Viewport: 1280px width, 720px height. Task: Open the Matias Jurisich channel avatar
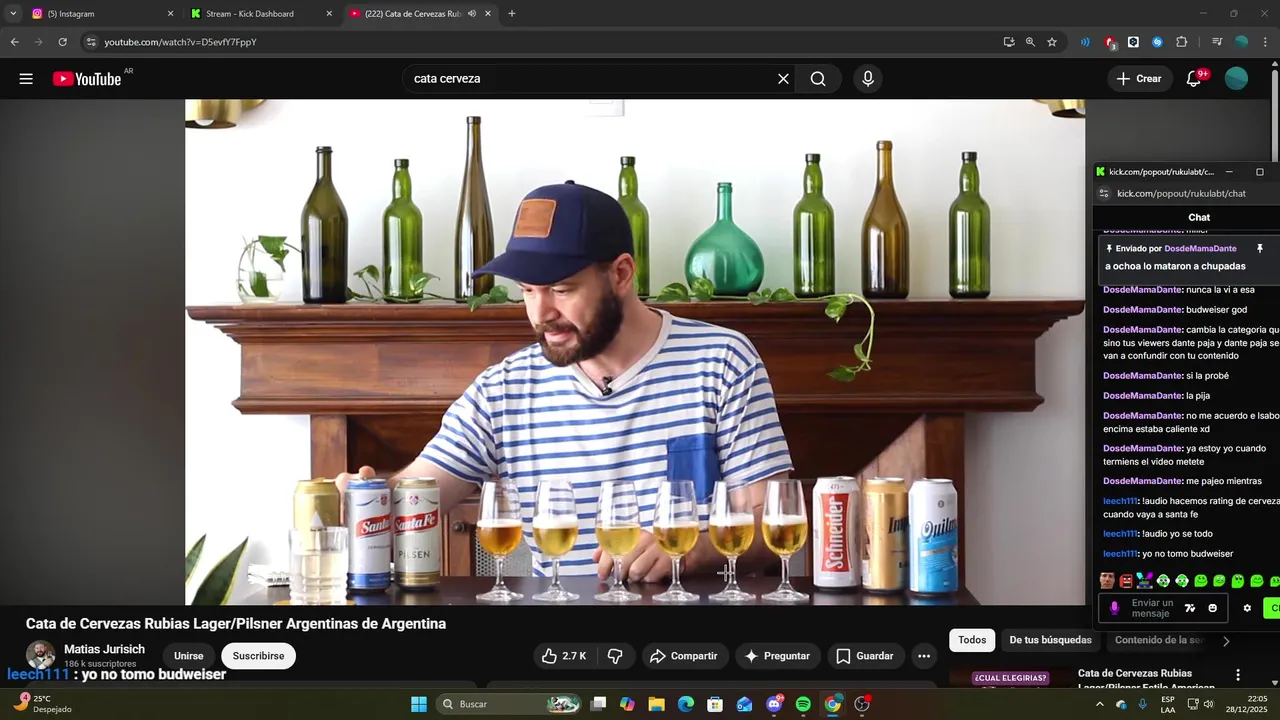(x=41, y=656)
